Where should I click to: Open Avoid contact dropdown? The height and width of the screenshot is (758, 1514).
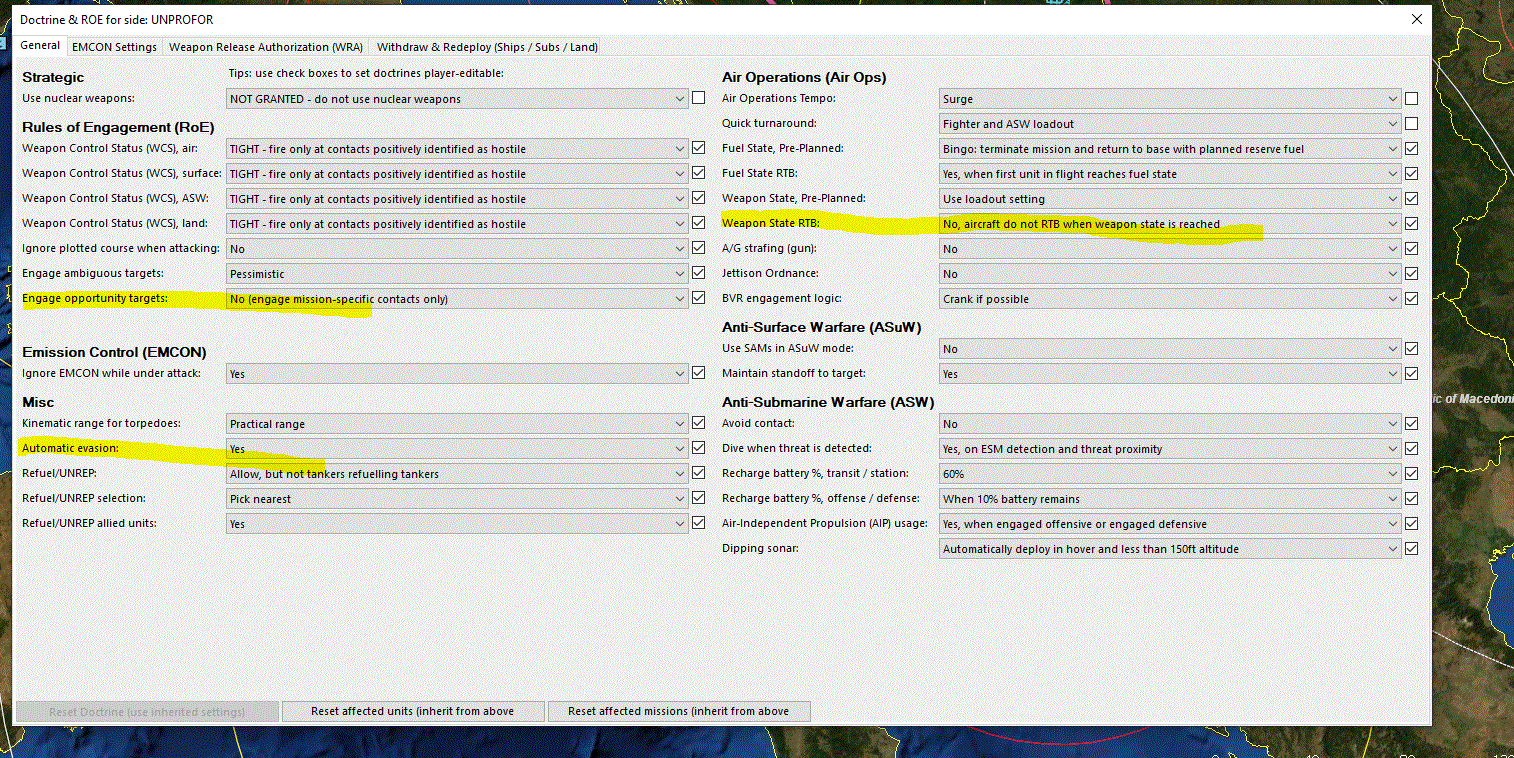1170,424
